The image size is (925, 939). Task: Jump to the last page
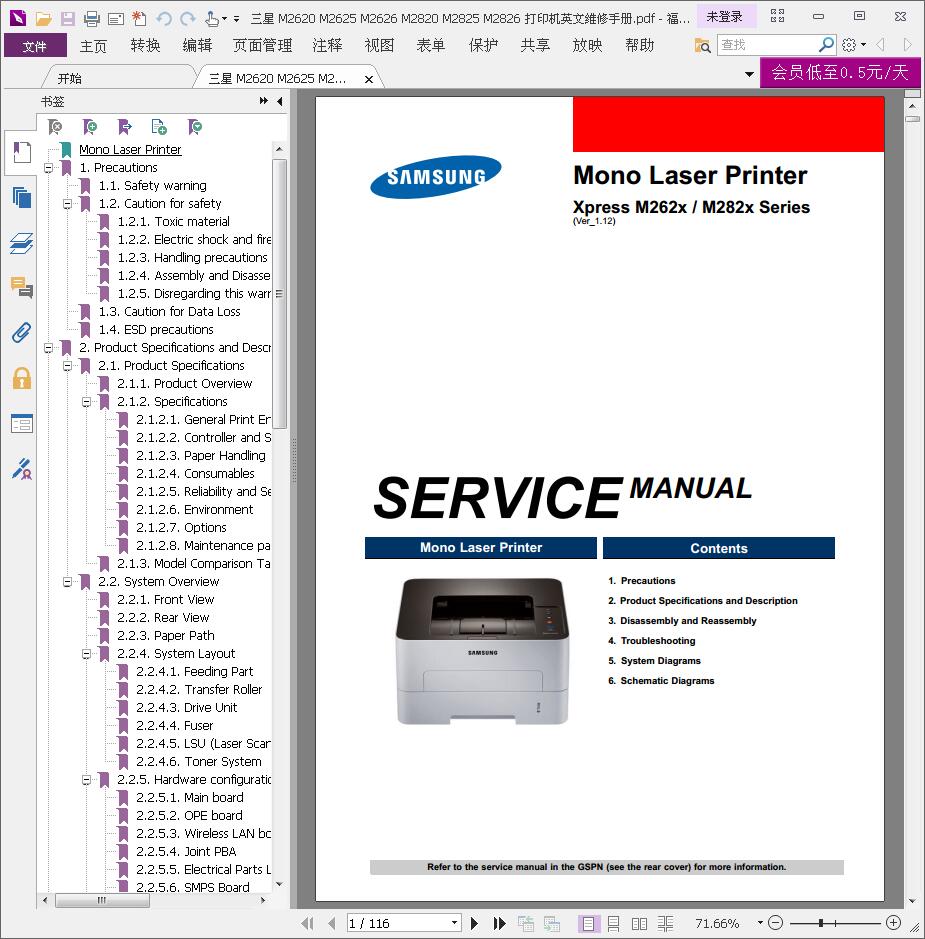coord(499,923)
